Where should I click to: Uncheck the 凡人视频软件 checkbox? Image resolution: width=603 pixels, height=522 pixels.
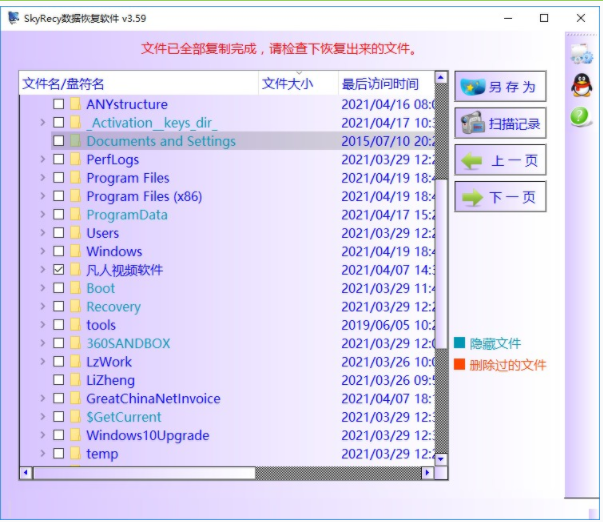pos(58,269)
